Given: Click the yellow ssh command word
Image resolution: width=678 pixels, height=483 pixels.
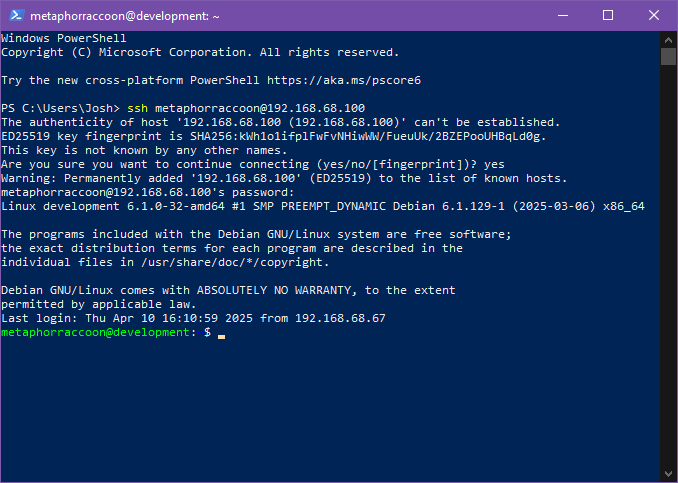Looking at the screenshot, I should [x=138, y=108].
